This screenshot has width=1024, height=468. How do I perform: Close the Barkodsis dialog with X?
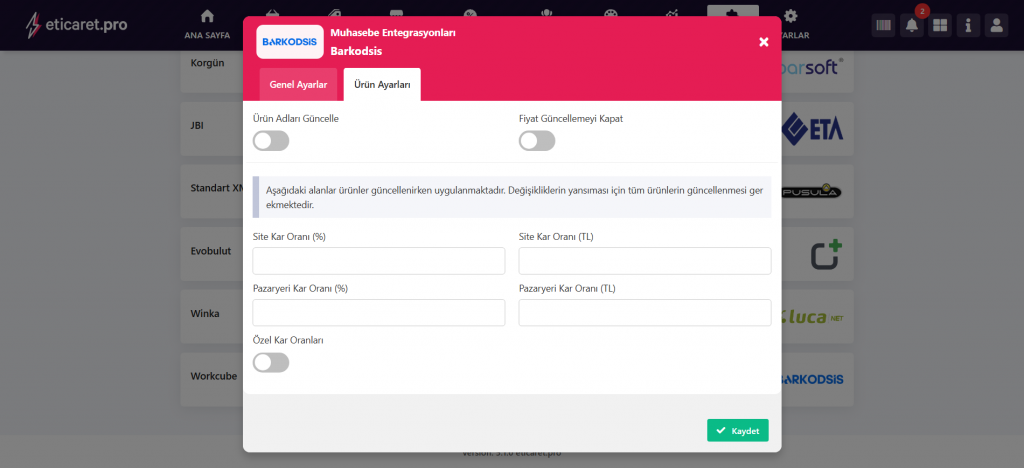764,42
